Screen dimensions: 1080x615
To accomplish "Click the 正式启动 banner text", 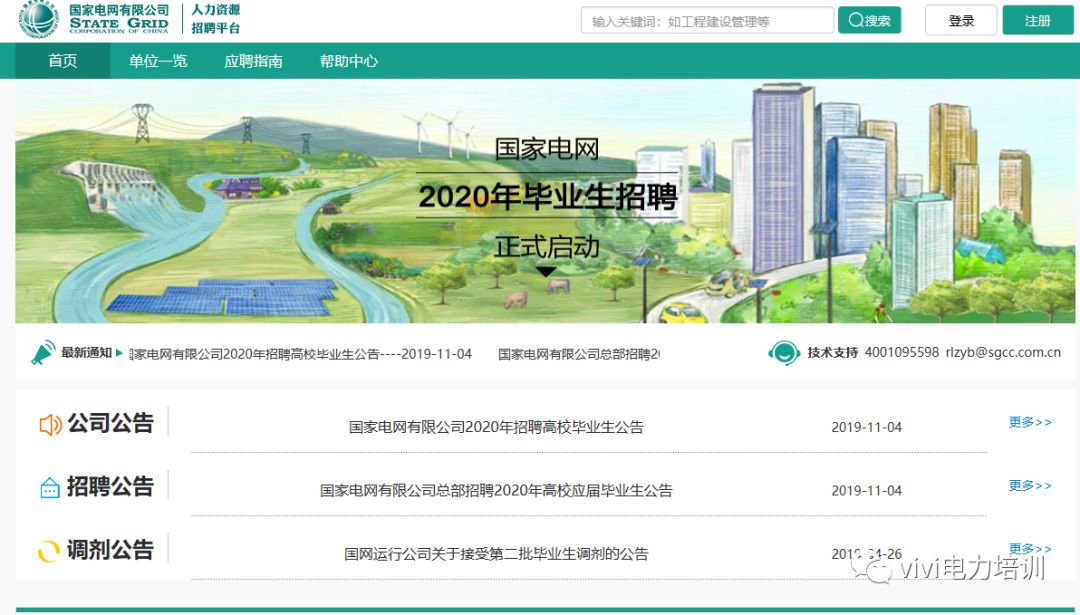I will 547,247.
